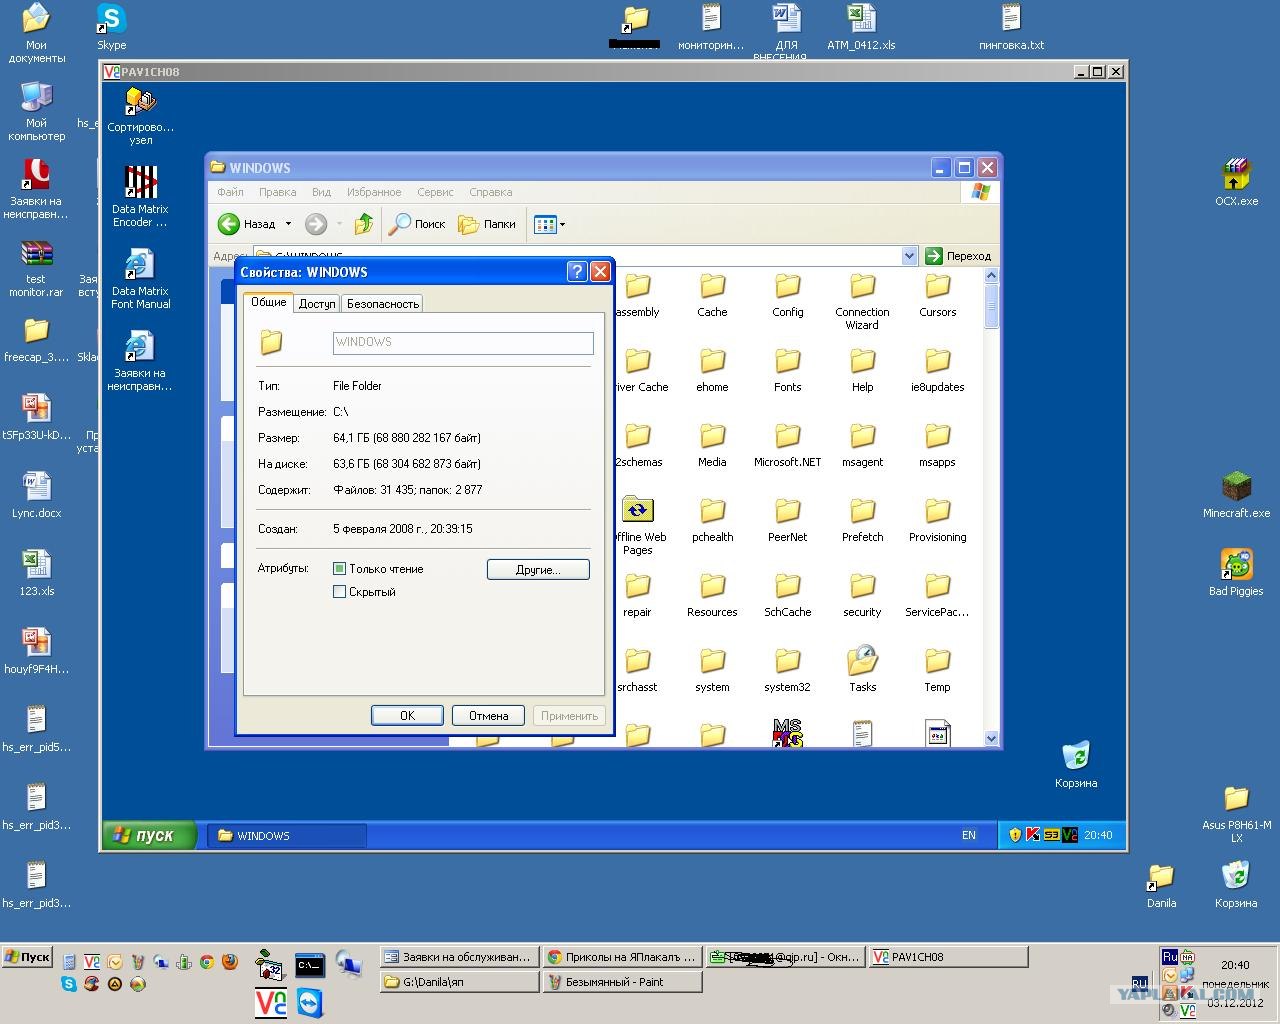Click the Other (Другие...) attributes button
Image resolution: width=1280 pixels, height=1024 pixels.
[x=538, y=569]
